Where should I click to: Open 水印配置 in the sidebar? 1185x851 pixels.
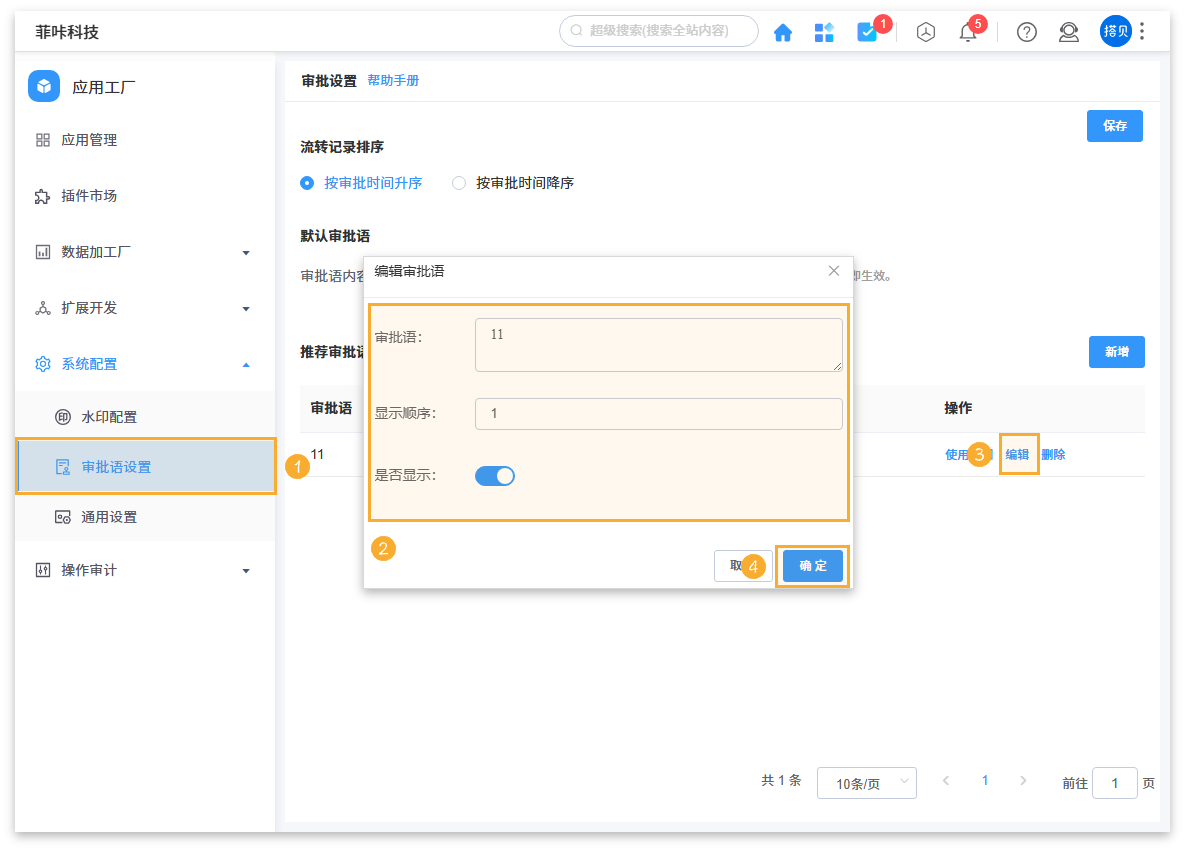tap(109, 417)
